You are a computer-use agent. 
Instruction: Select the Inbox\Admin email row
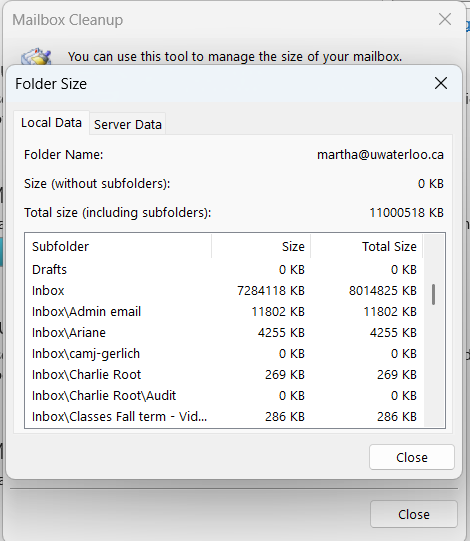coord(224,312)
